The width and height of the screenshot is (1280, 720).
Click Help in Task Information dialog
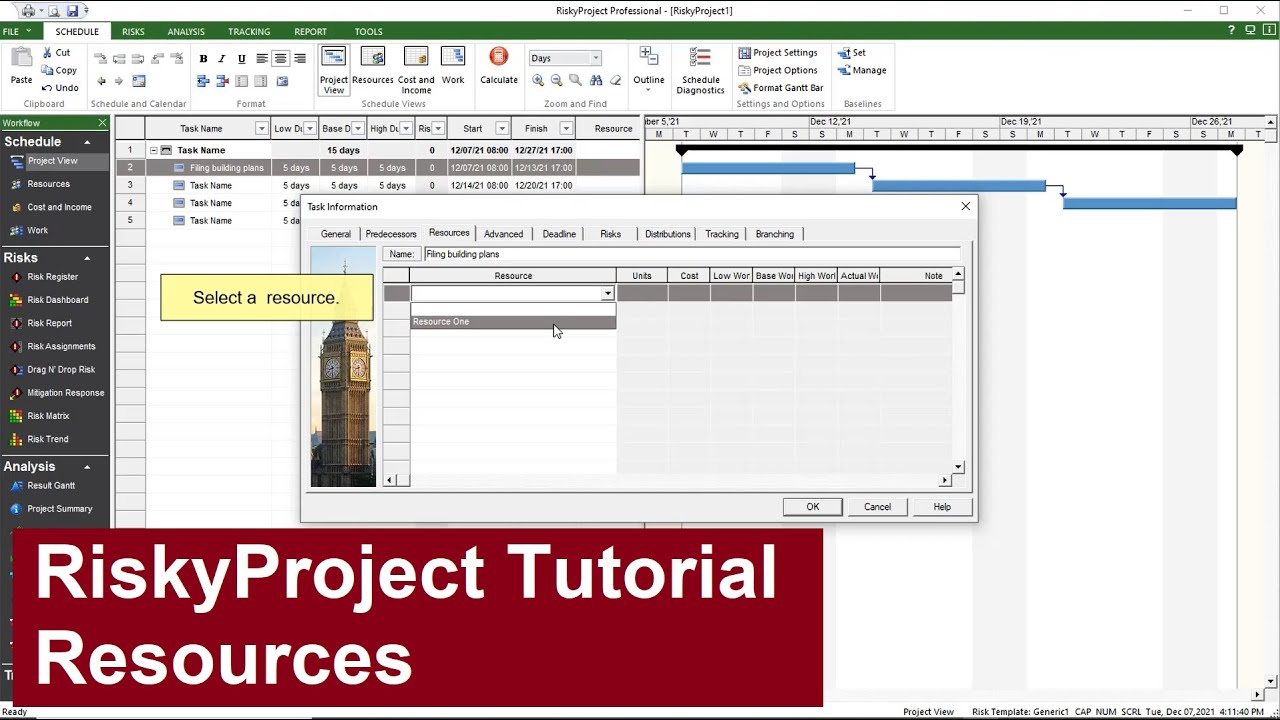tap(942, 507)
